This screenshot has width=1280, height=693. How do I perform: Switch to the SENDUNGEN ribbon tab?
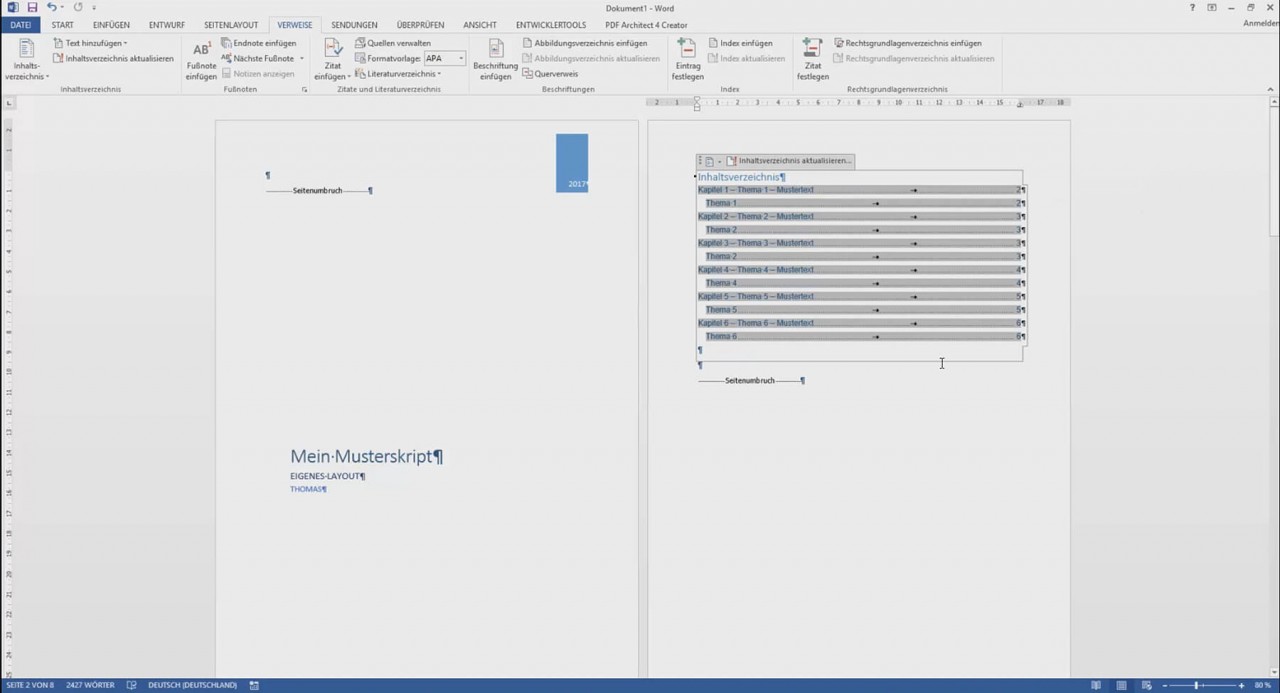(x=356, y=25)
